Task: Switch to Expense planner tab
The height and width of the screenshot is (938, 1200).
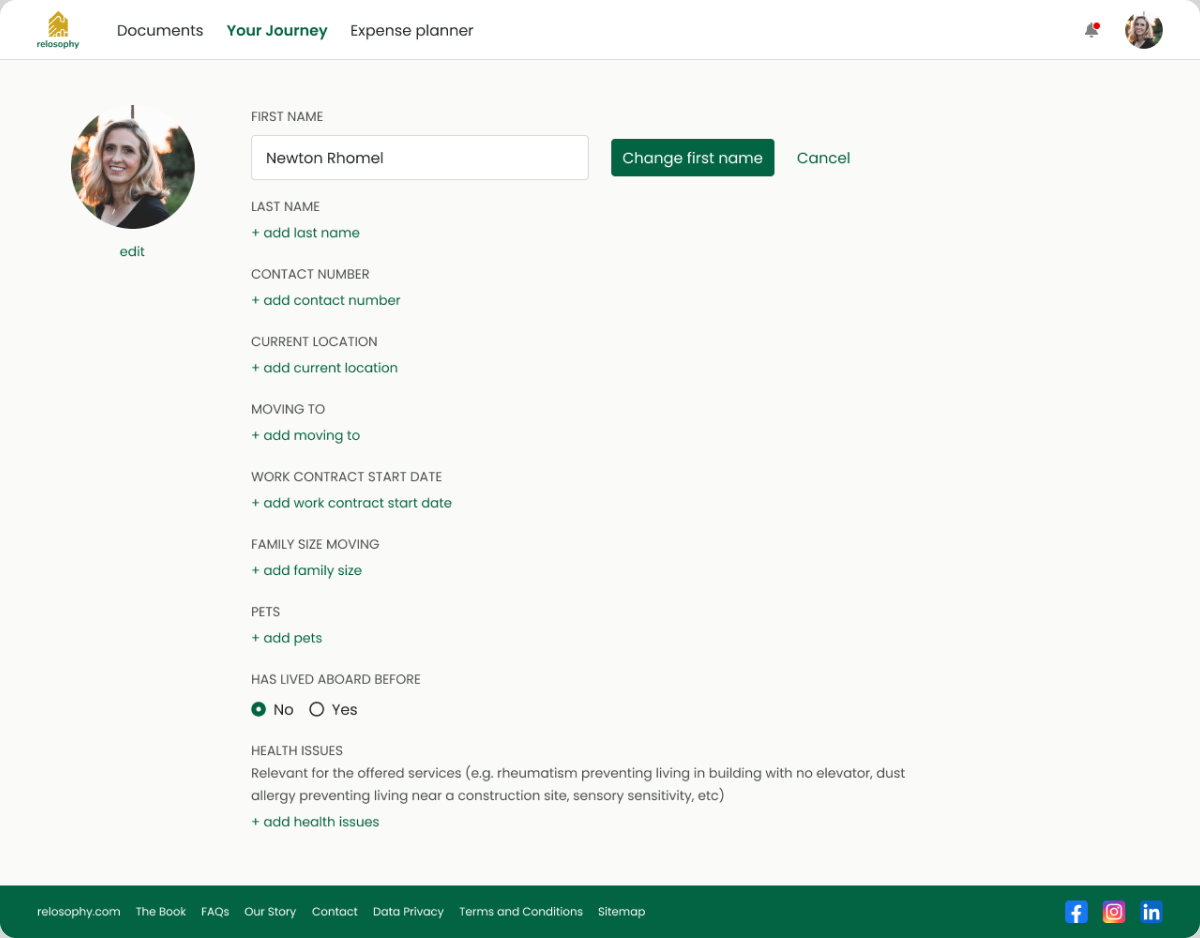Action: click(412, 30)
